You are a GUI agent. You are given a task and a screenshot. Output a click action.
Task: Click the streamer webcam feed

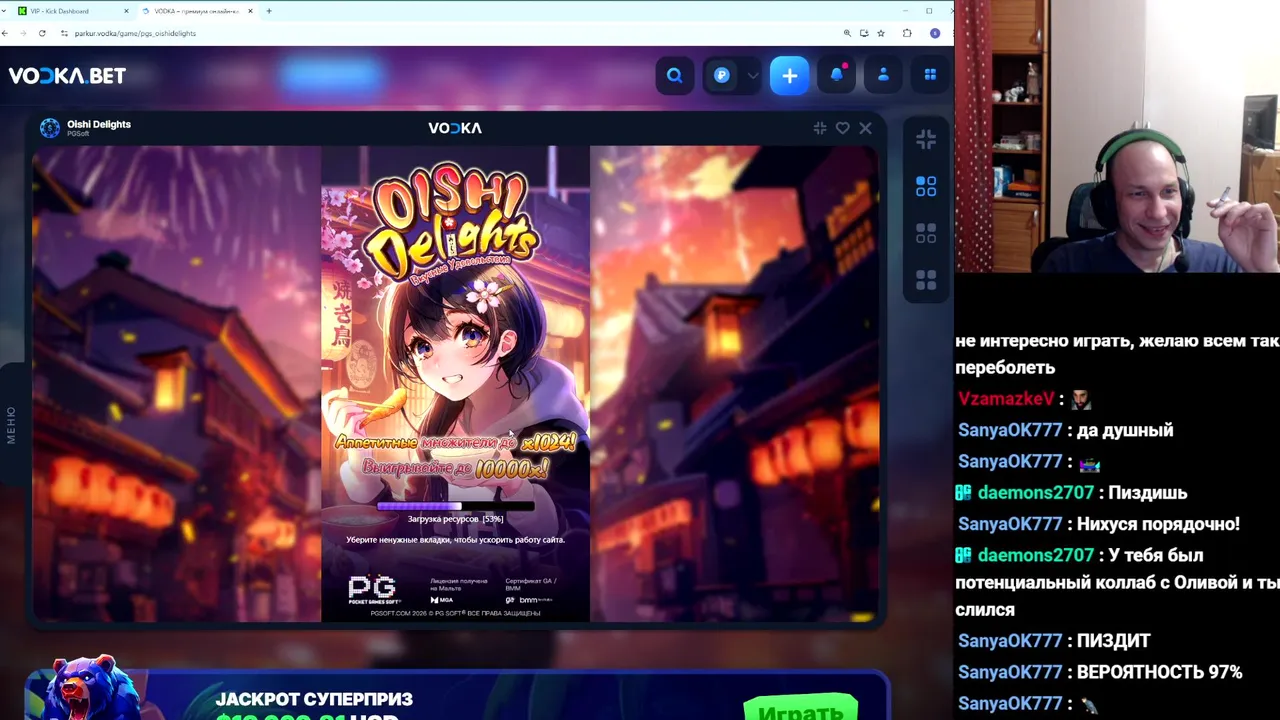coord(1117,136)
